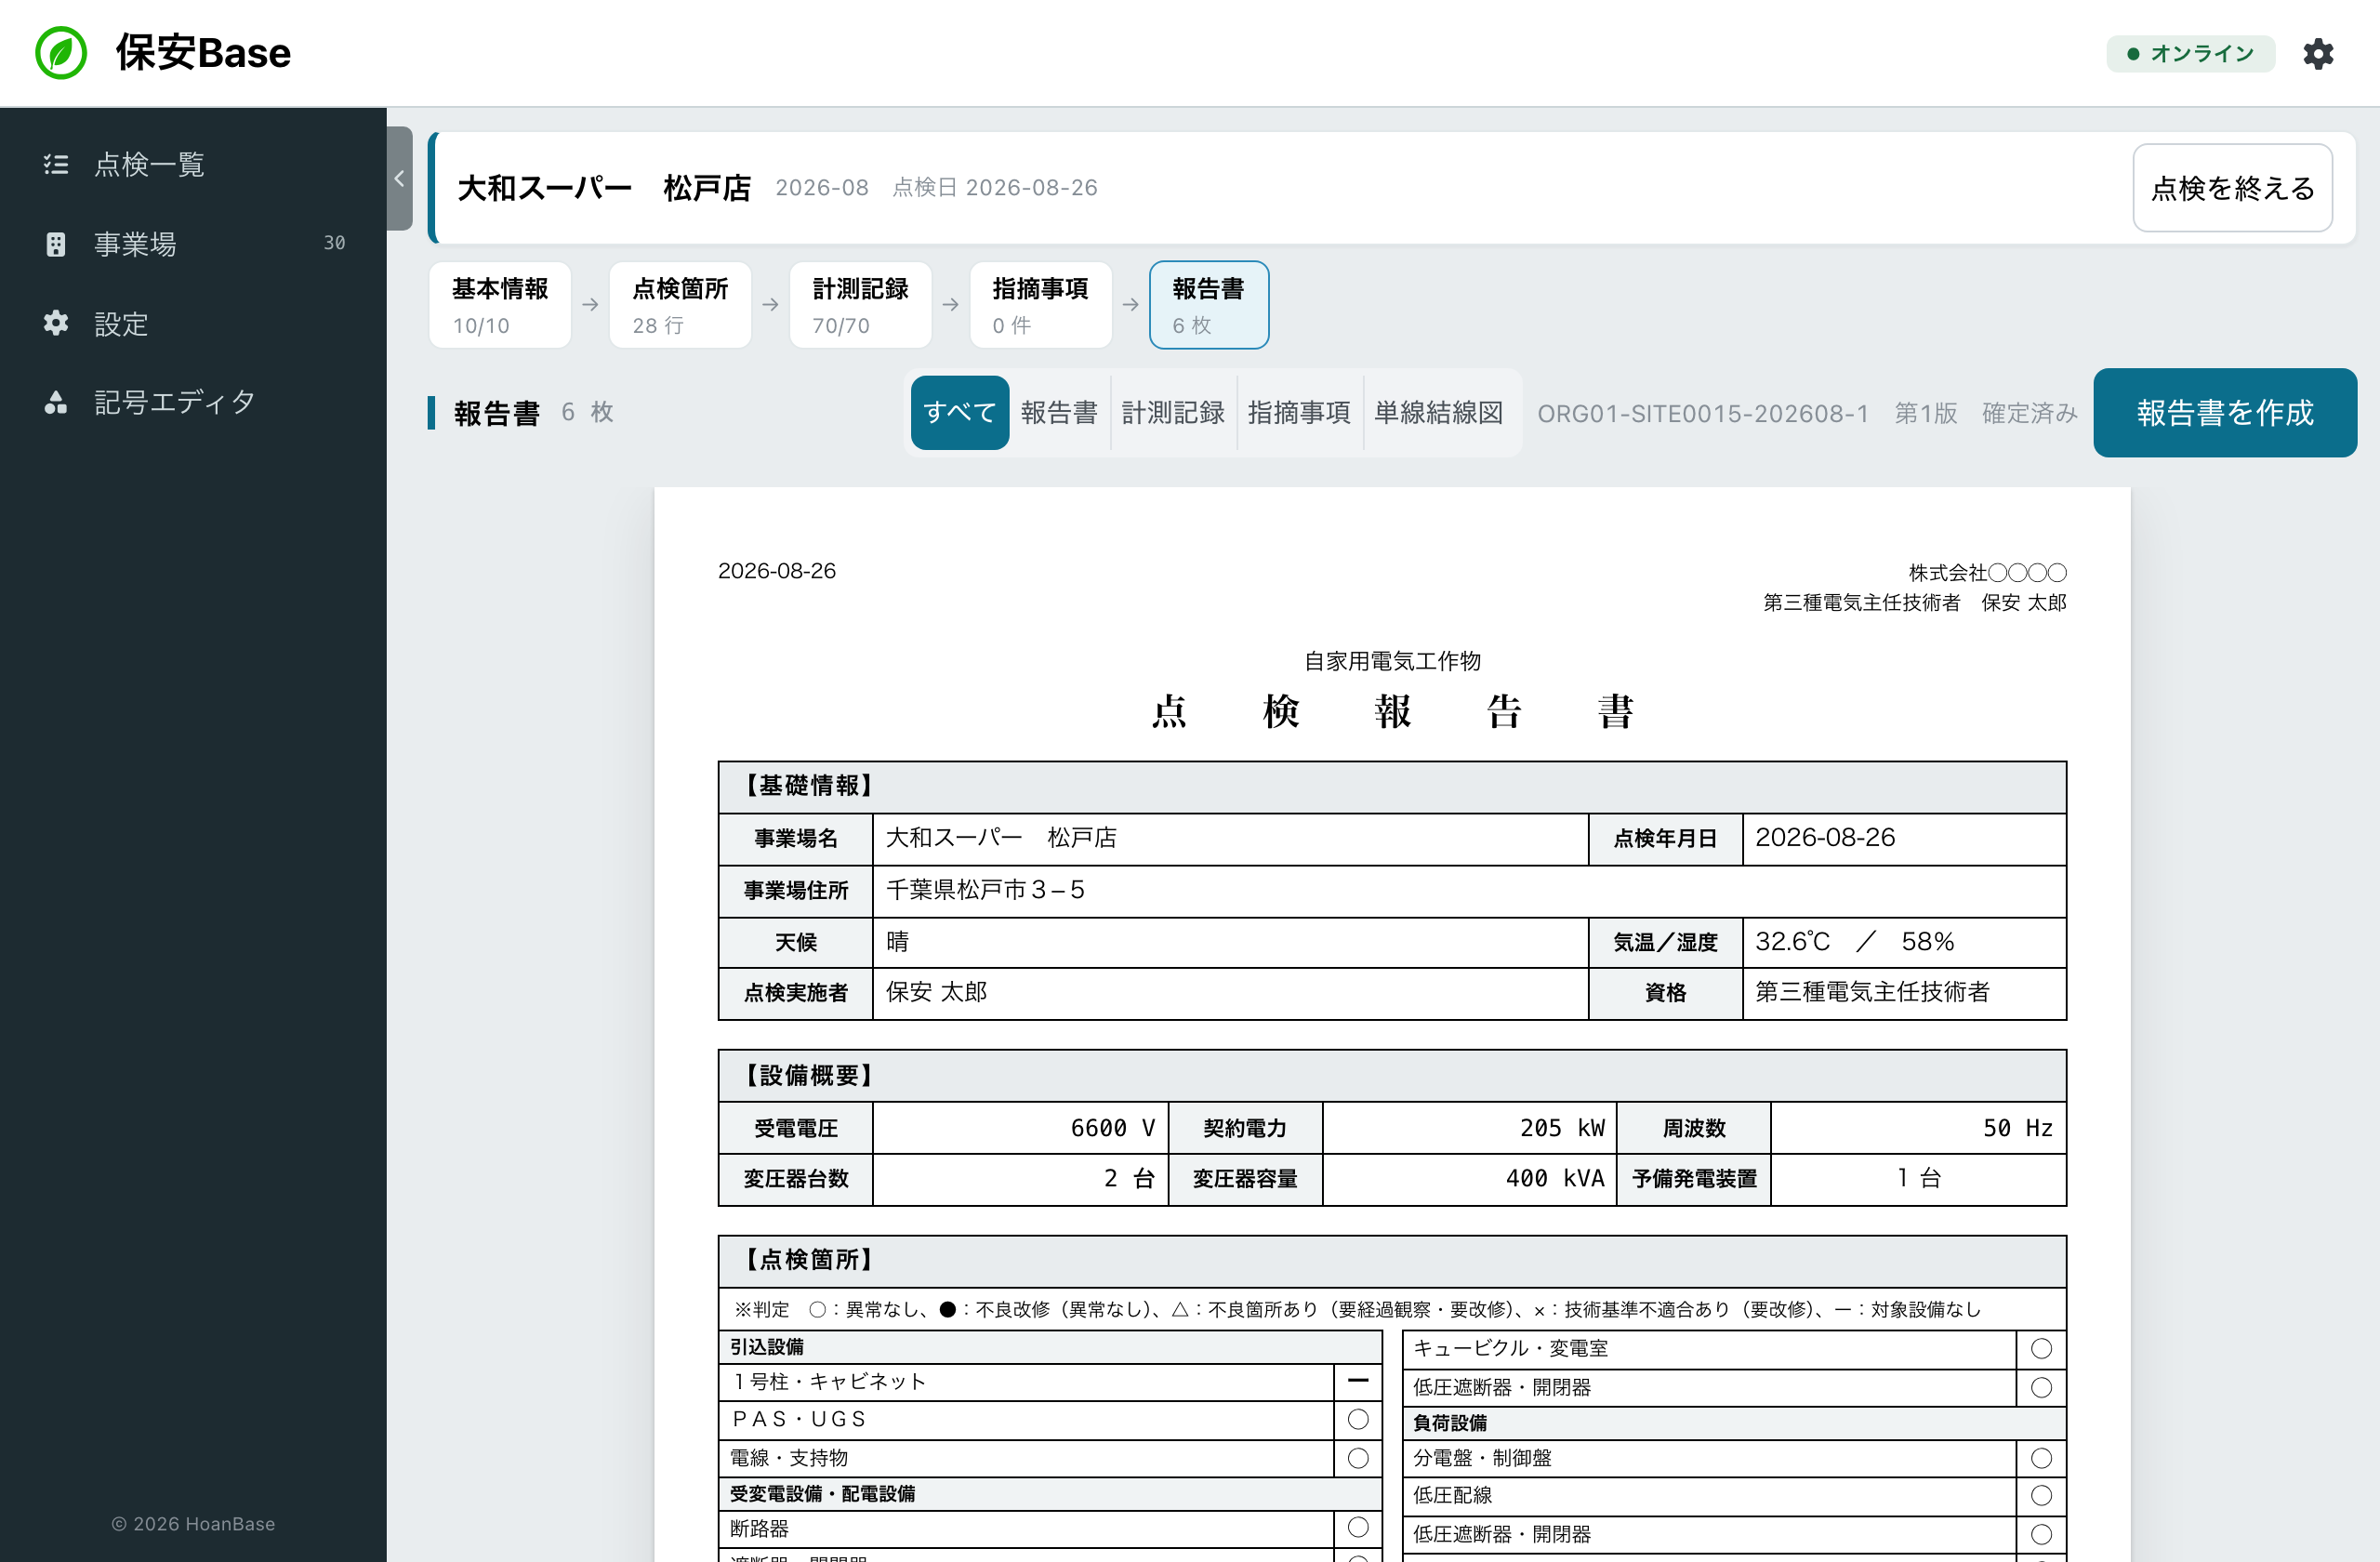Viewport: 2380px width, 1562px height.
Task: Click the 32.6℃ ／ 58% cell
Action: coord(1904,942)
